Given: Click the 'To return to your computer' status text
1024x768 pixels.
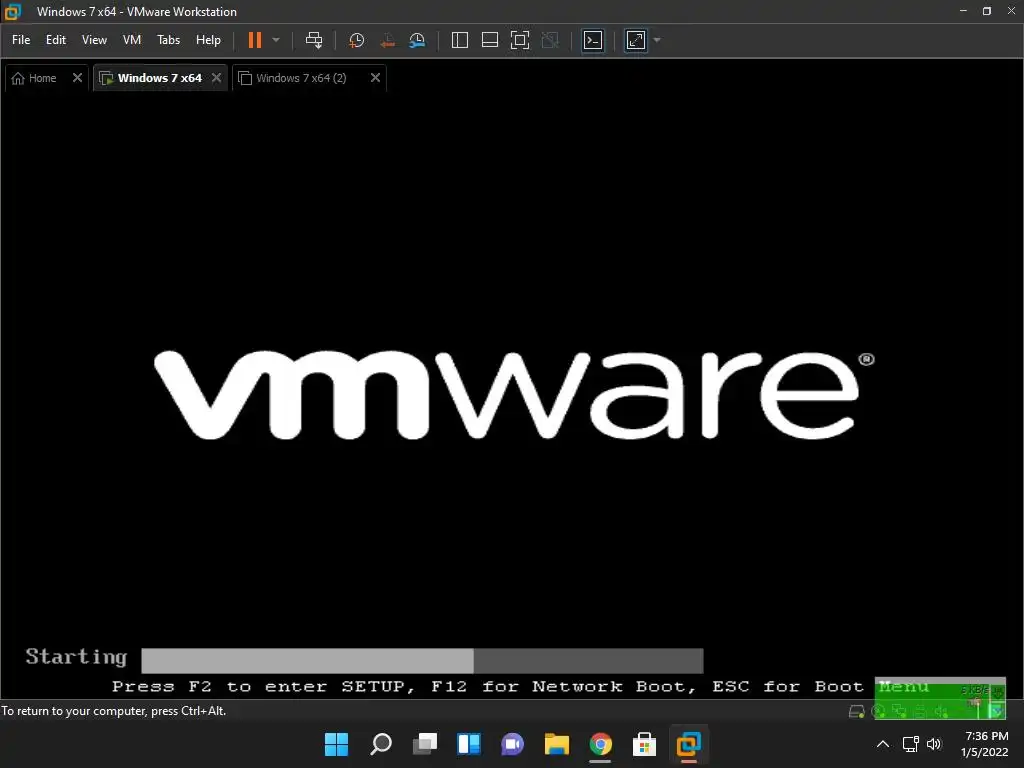Looking at the screenshot, I should (114, 711).
